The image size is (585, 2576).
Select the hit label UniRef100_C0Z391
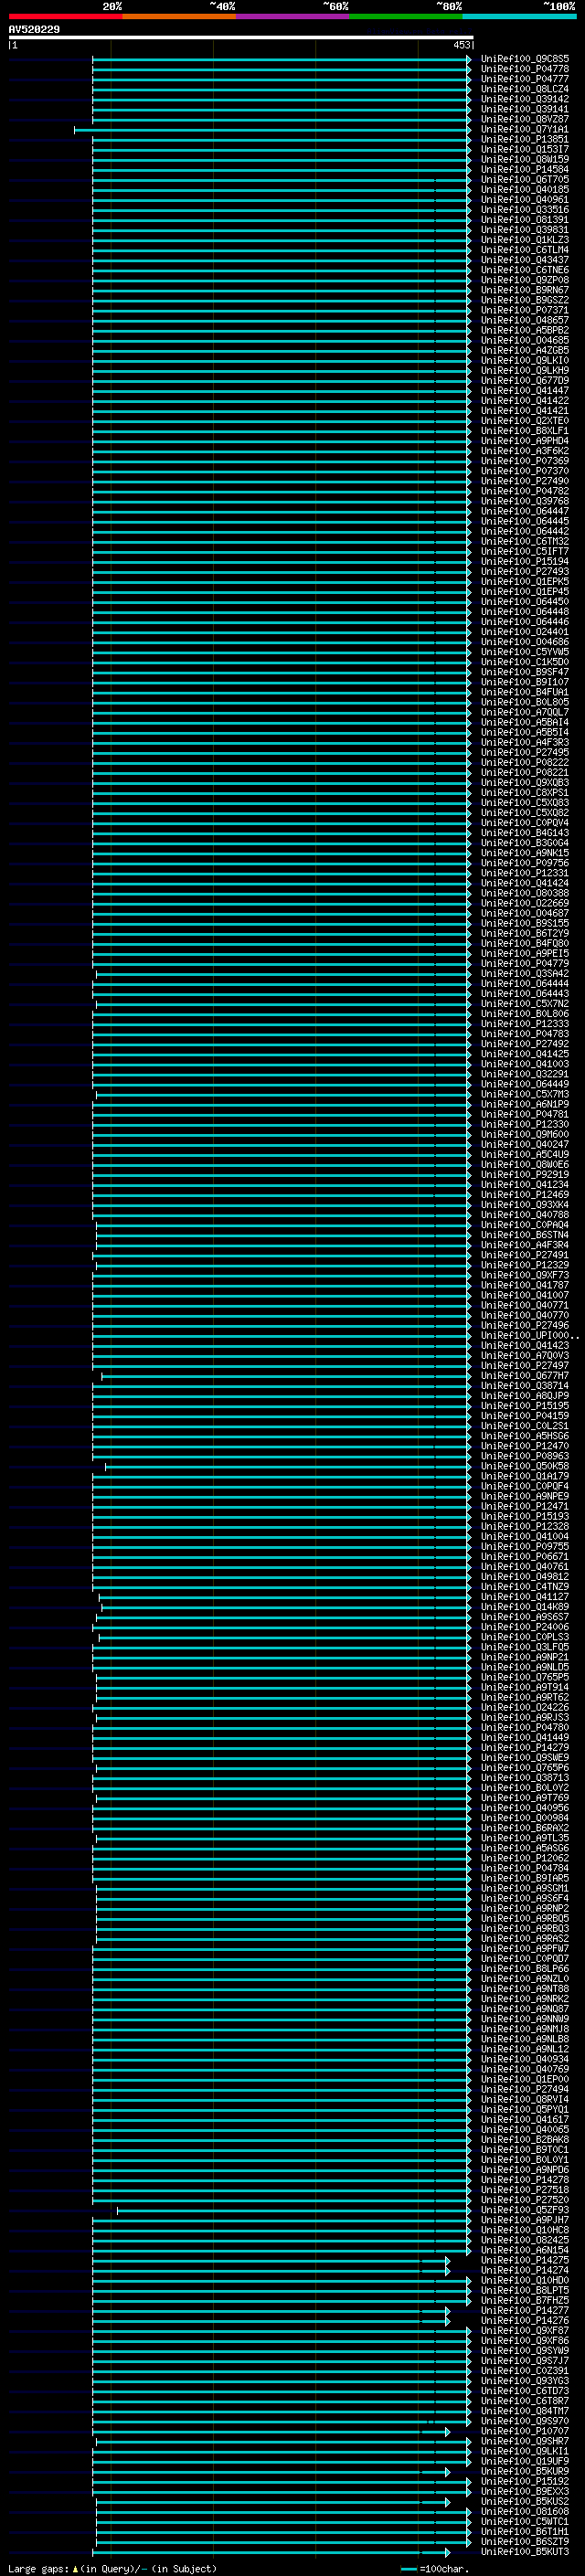tap(524, 2371)
